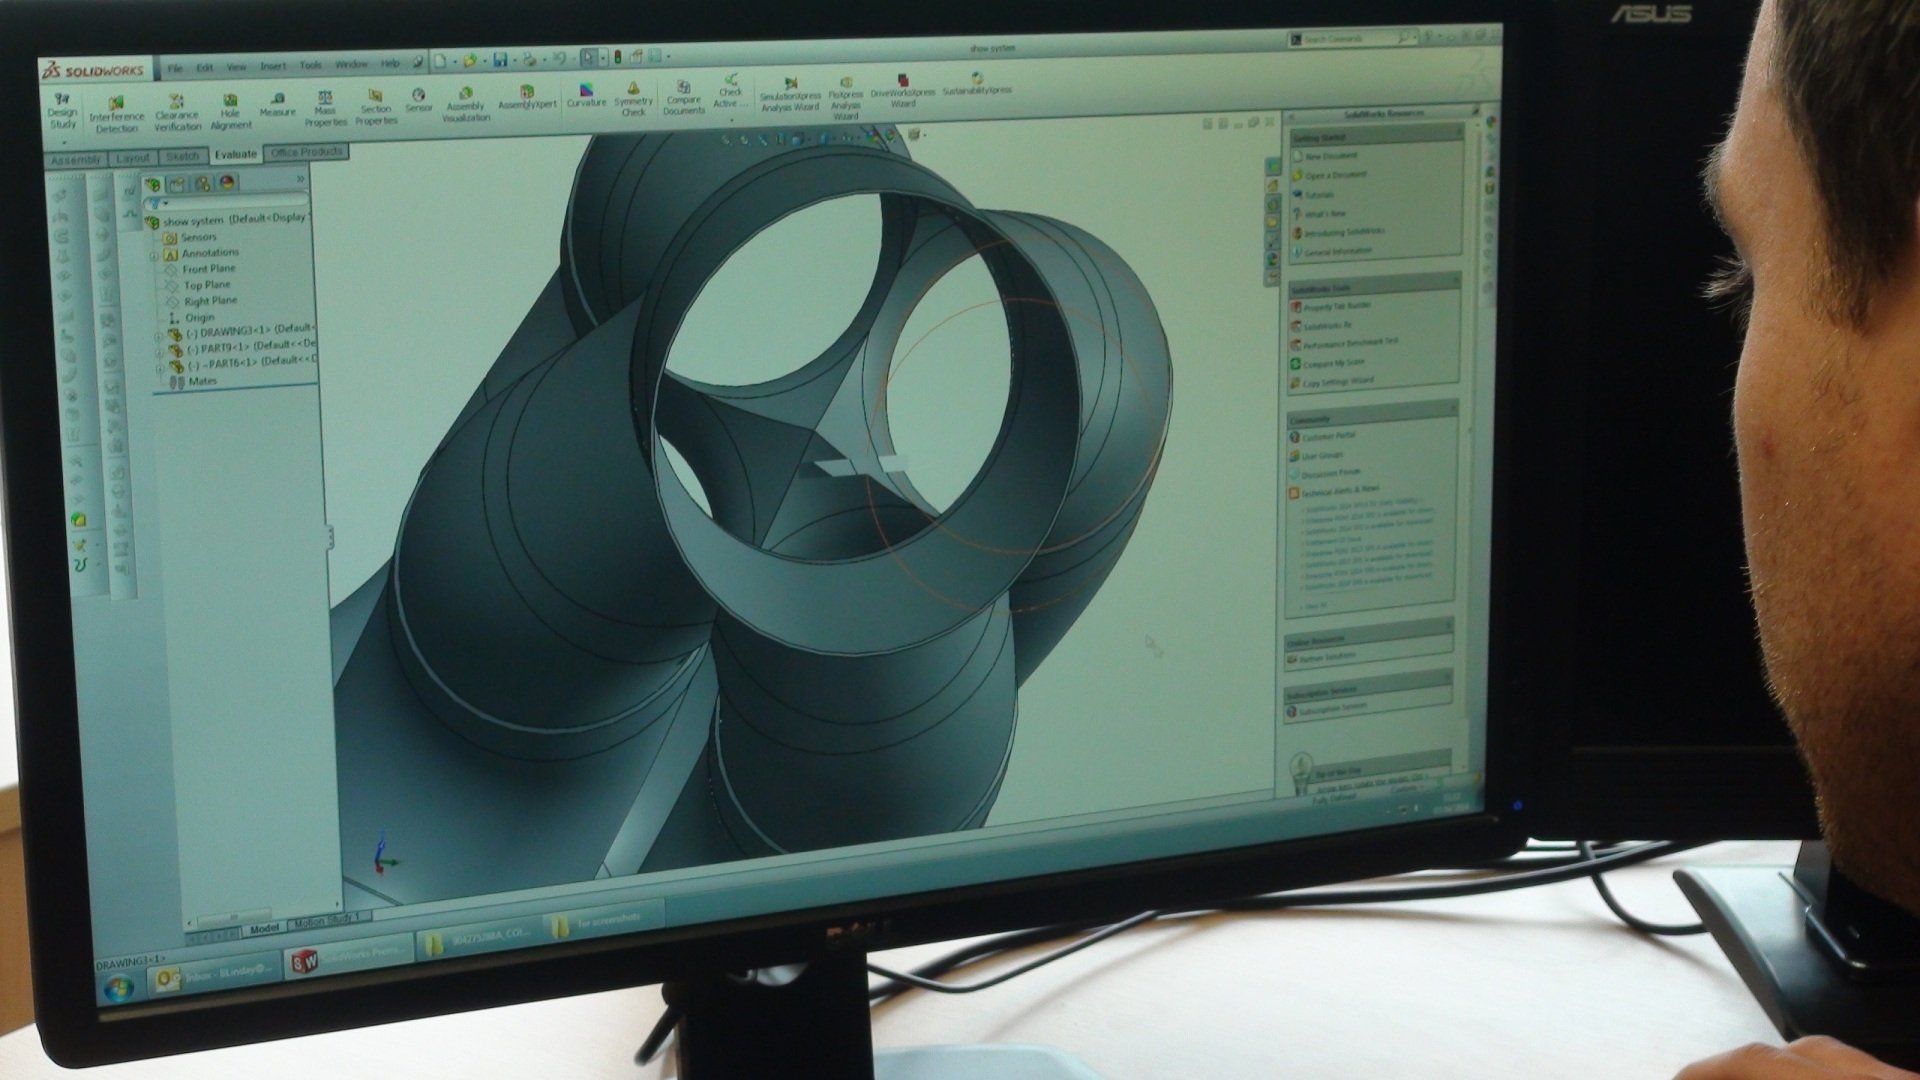Expand the PART9<1> component node
The width and height of the screenshot is (1920, 1080).
tap(158, 352)
